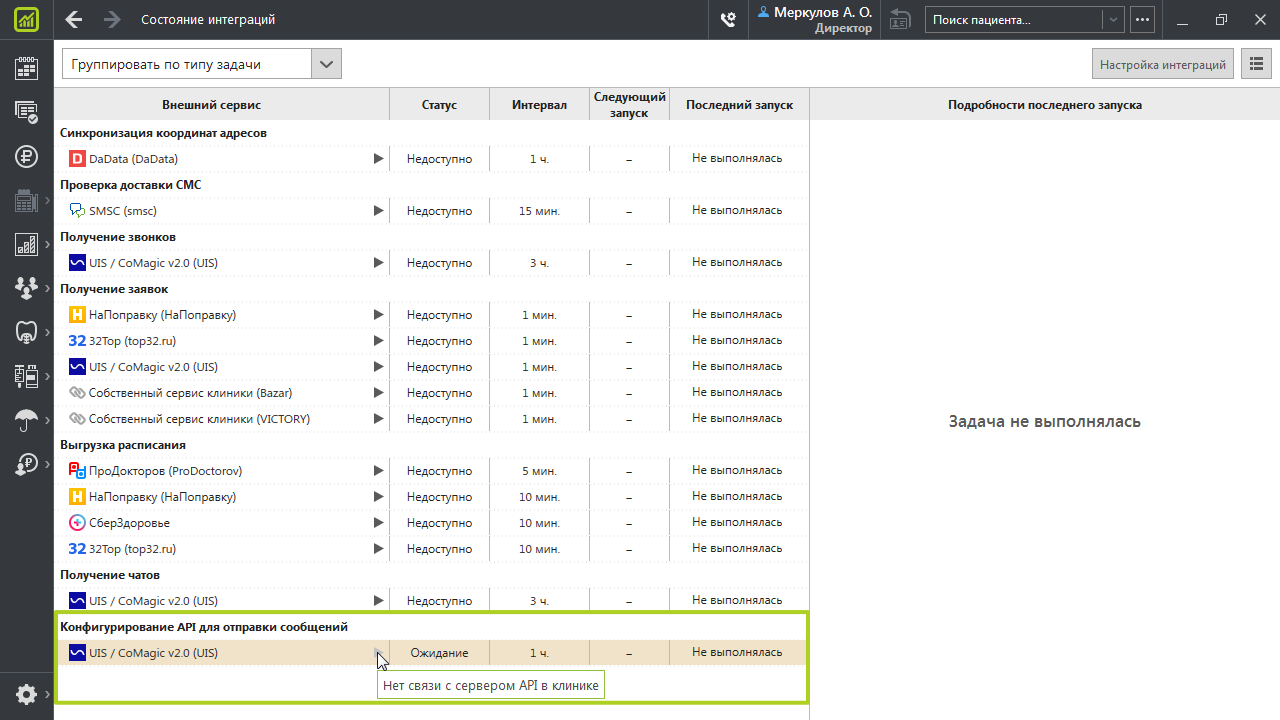Sort by the Статус column header
Image resolution: width=1280 pixels, height=720 pixels.
tap(439, 105)
